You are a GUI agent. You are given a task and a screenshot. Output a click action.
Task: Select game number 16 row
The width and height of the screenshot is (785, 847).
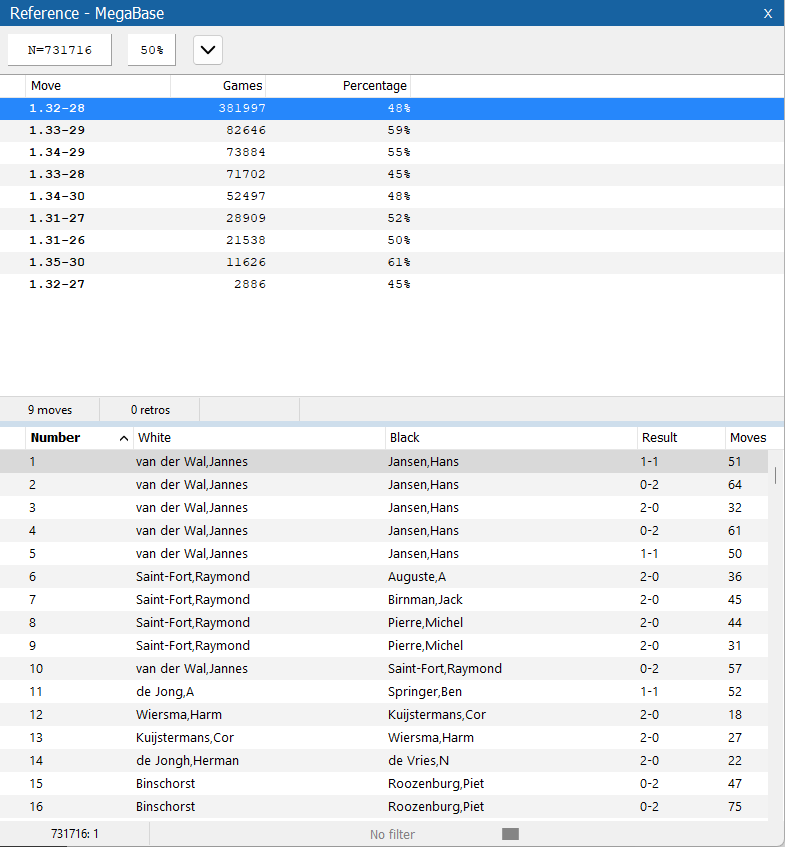pyautogui.click(x=384, y=806)
